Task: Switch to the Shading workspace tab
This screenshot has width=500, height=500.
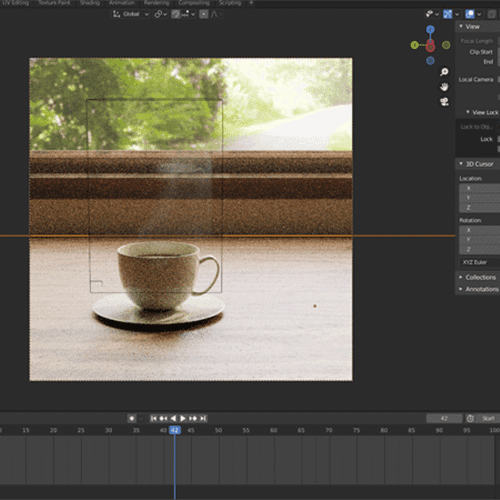Action: [x=90, y=3]
